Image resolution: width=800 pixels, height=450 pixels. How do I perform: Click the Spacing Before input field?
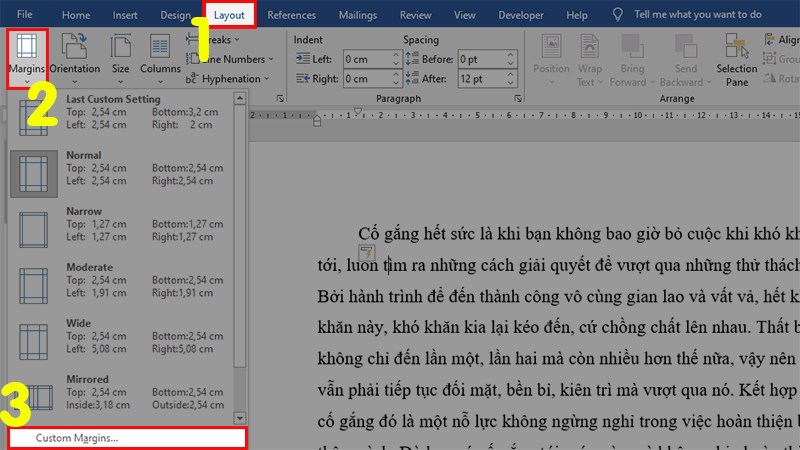click(482, 59)
